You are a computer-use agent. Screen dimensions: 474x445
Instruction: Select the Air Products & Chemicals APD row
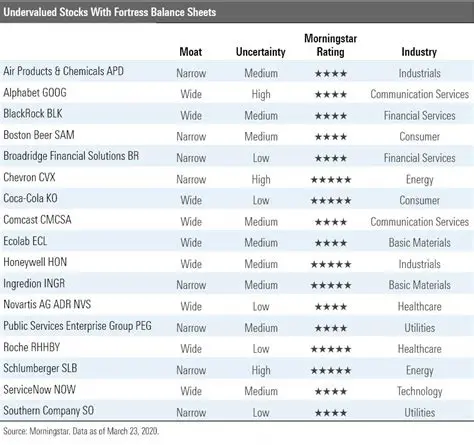(237, 71)
